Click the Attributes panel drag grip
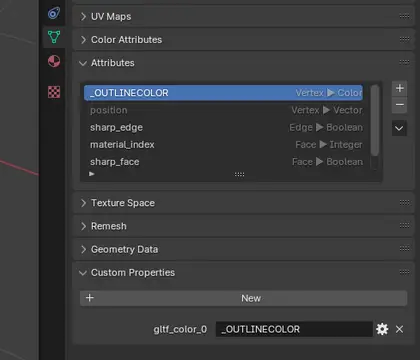 coord(404,62)
